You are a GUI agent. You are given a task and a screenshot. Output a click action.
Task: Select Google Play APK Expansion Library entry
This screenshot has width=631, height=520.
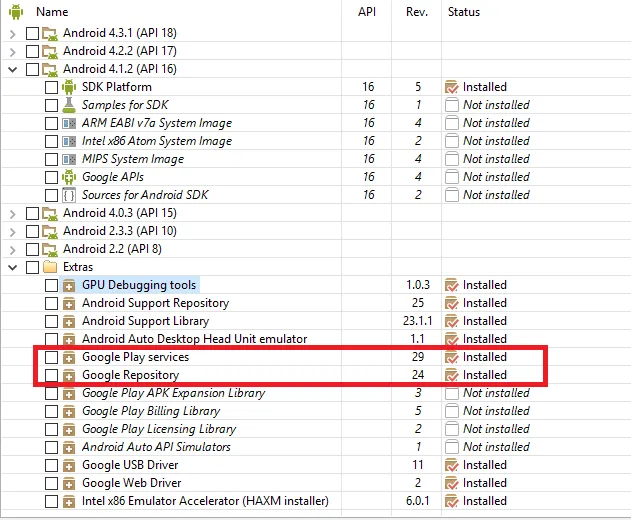pyautogui.click(x=173, y=393)
